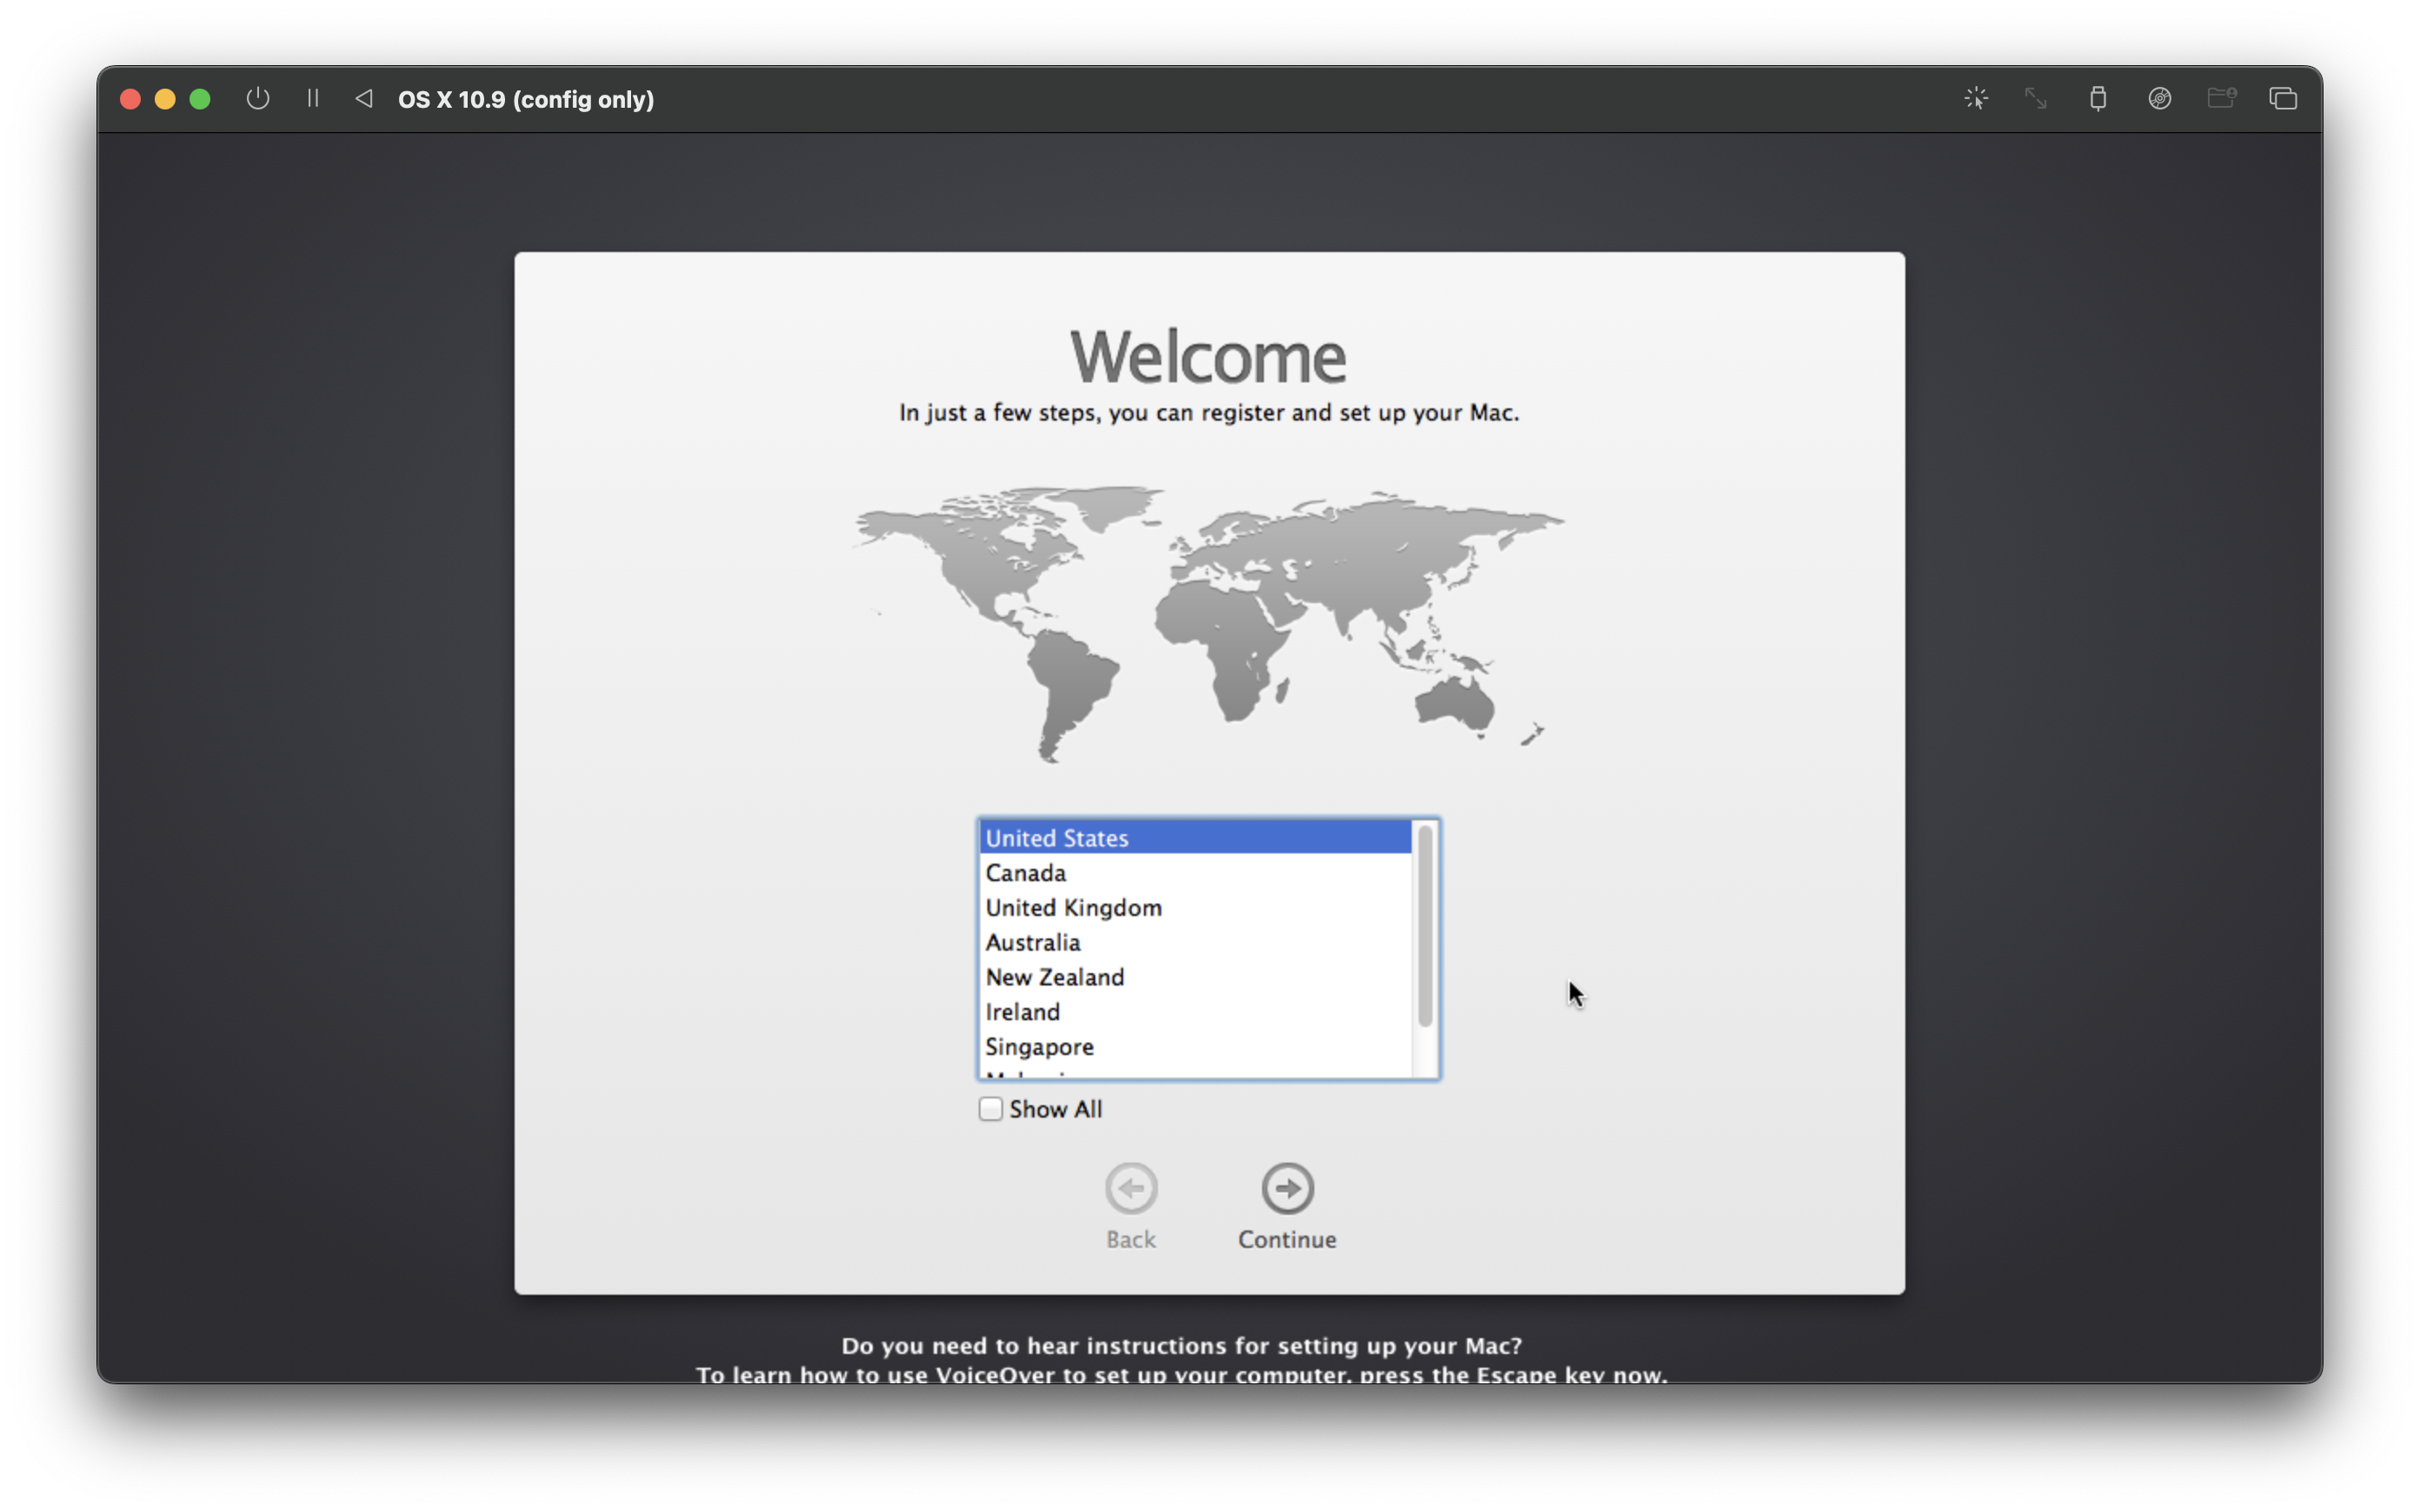Click the restart triangle icon
The height and width of the screenshot is (1512, 2420).
click(x=364, y=99)
